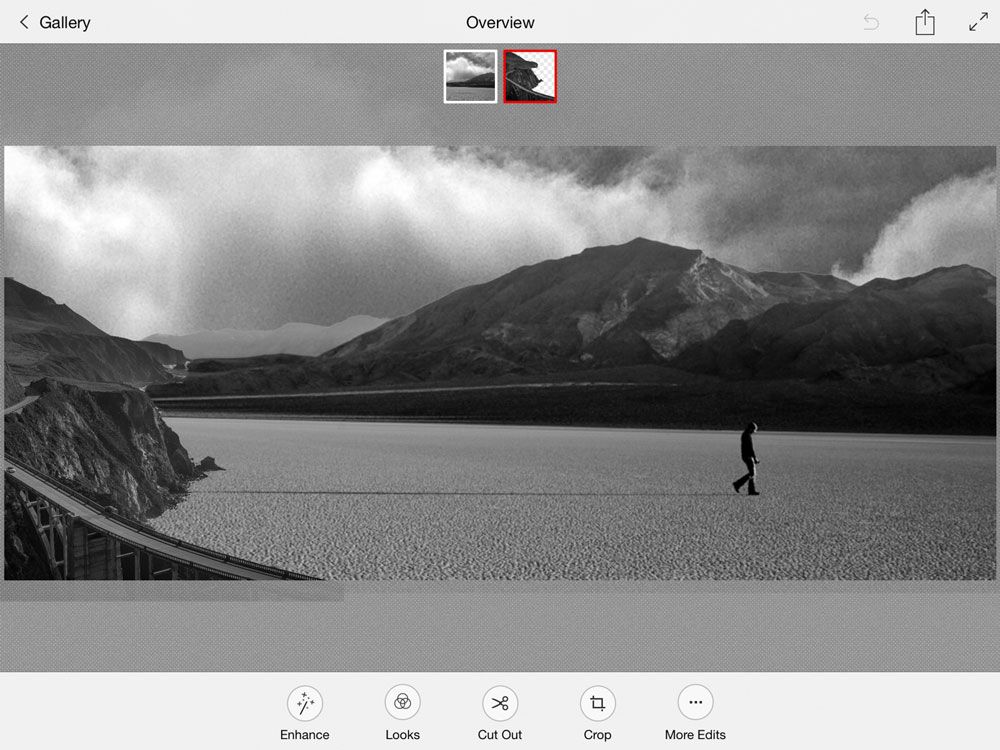
Task: Click the undo arrow icon
Action: (871, 22)
